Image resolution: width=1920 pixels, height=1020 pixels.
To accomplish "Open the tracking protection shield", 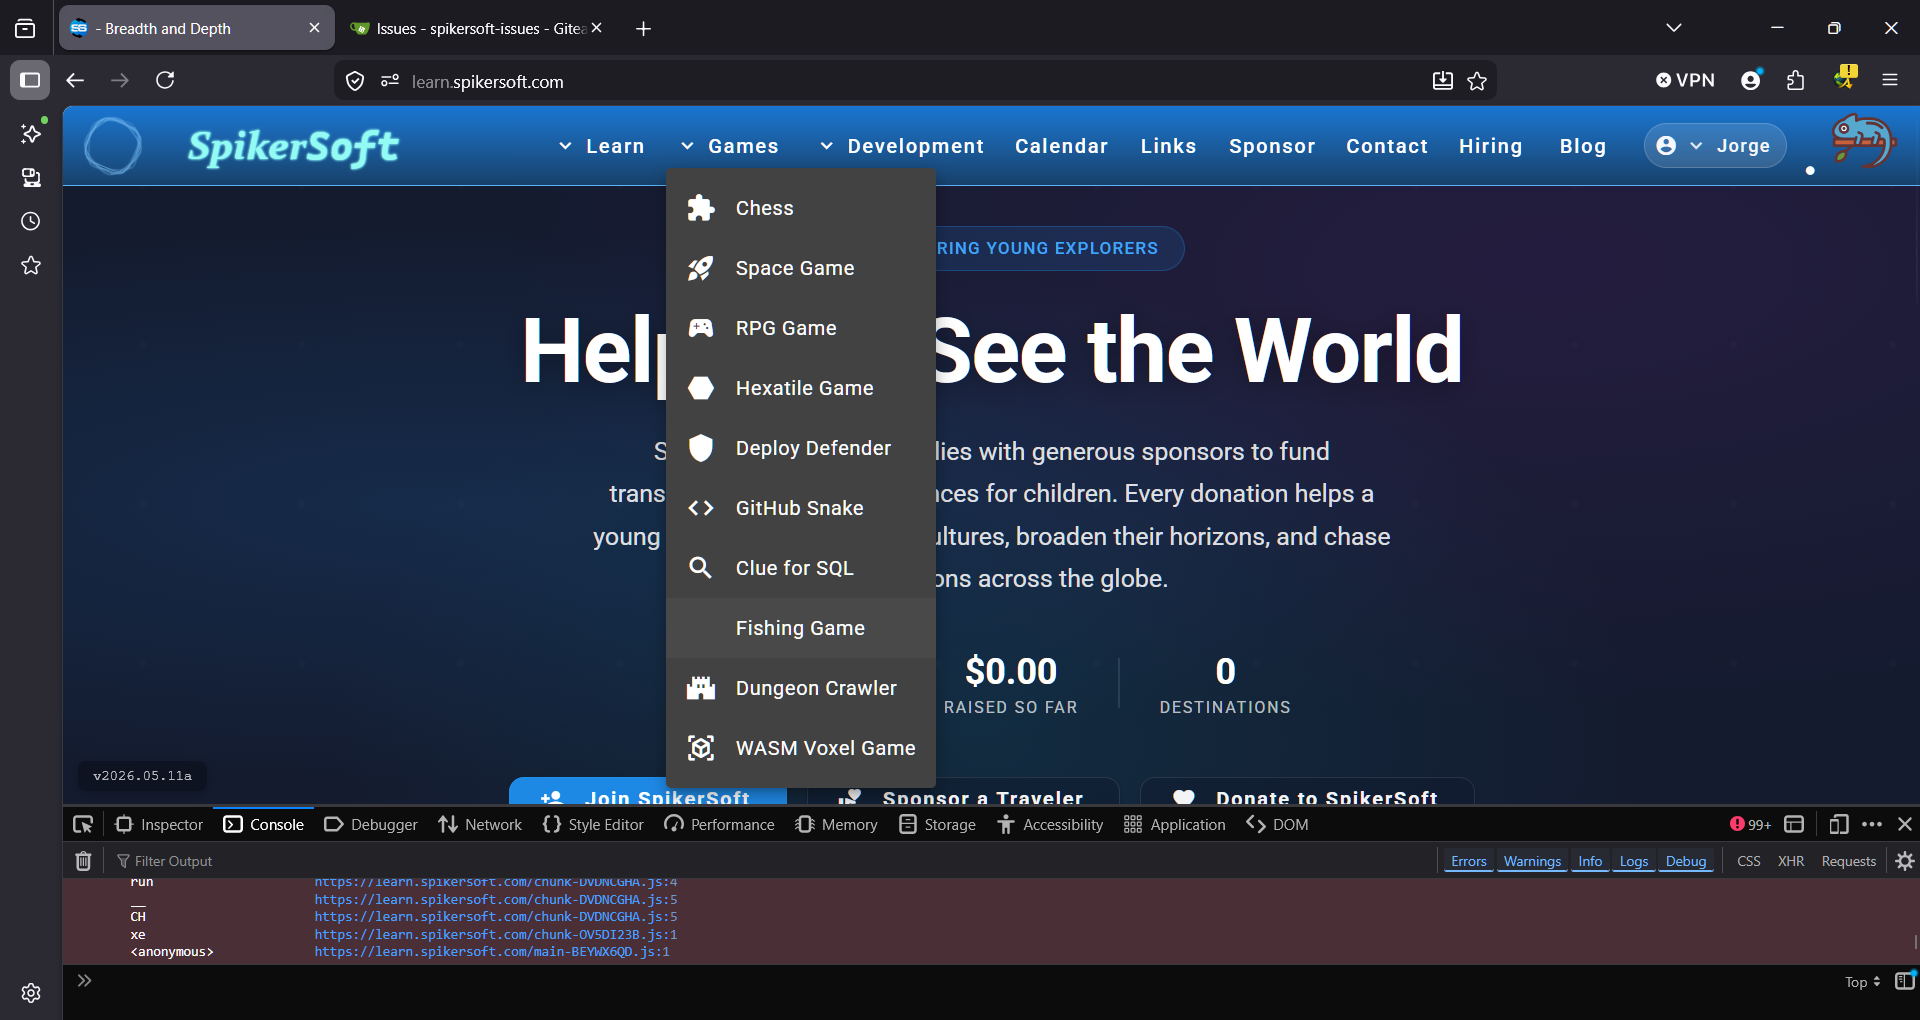I will tap(355, 81).
